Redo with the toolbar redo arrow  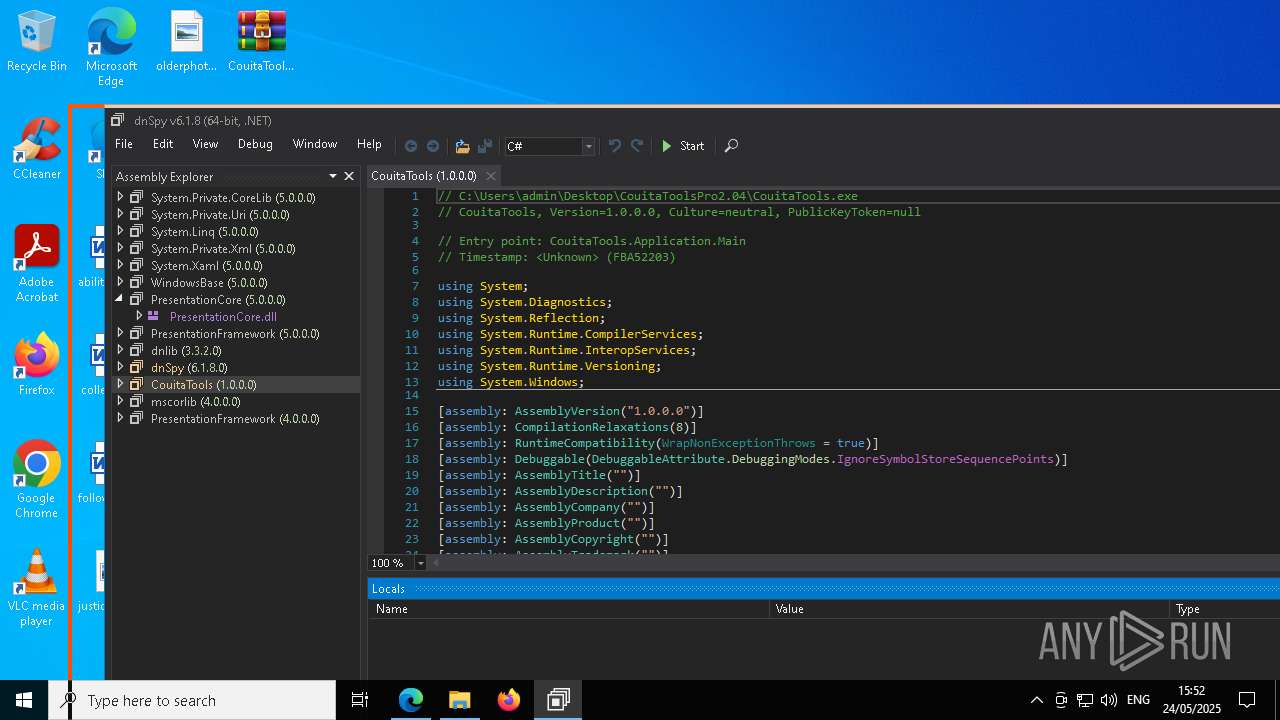click(637, 146)
